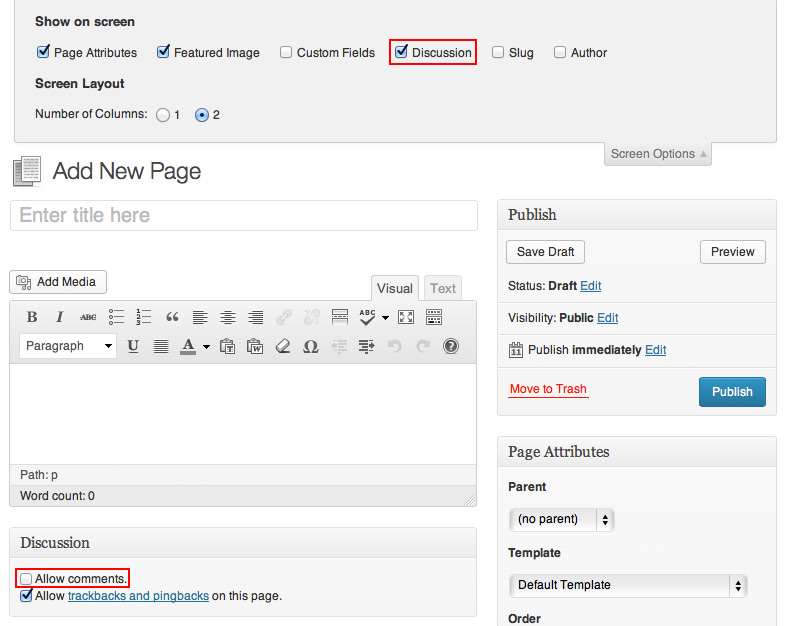Image resolution: width=786 pixels, height=626 pixels.
Task: Create an unordered bullet list
Action: 116,317
